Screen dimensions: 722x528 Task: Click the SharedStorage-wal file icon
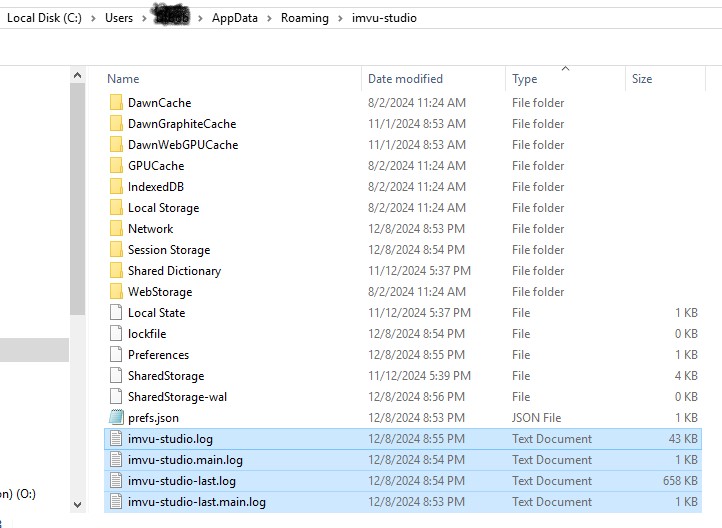pos(116,397)
